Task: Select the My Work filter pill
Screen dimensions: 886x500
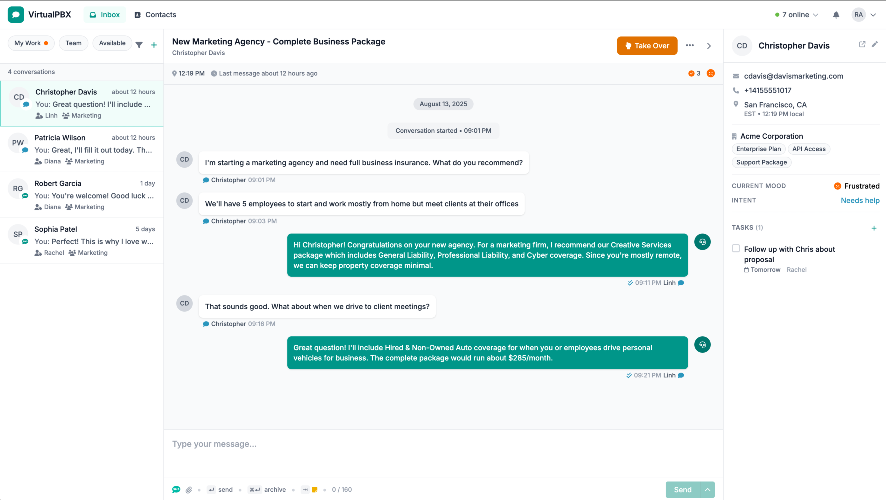Action: [x=31, y=43]
